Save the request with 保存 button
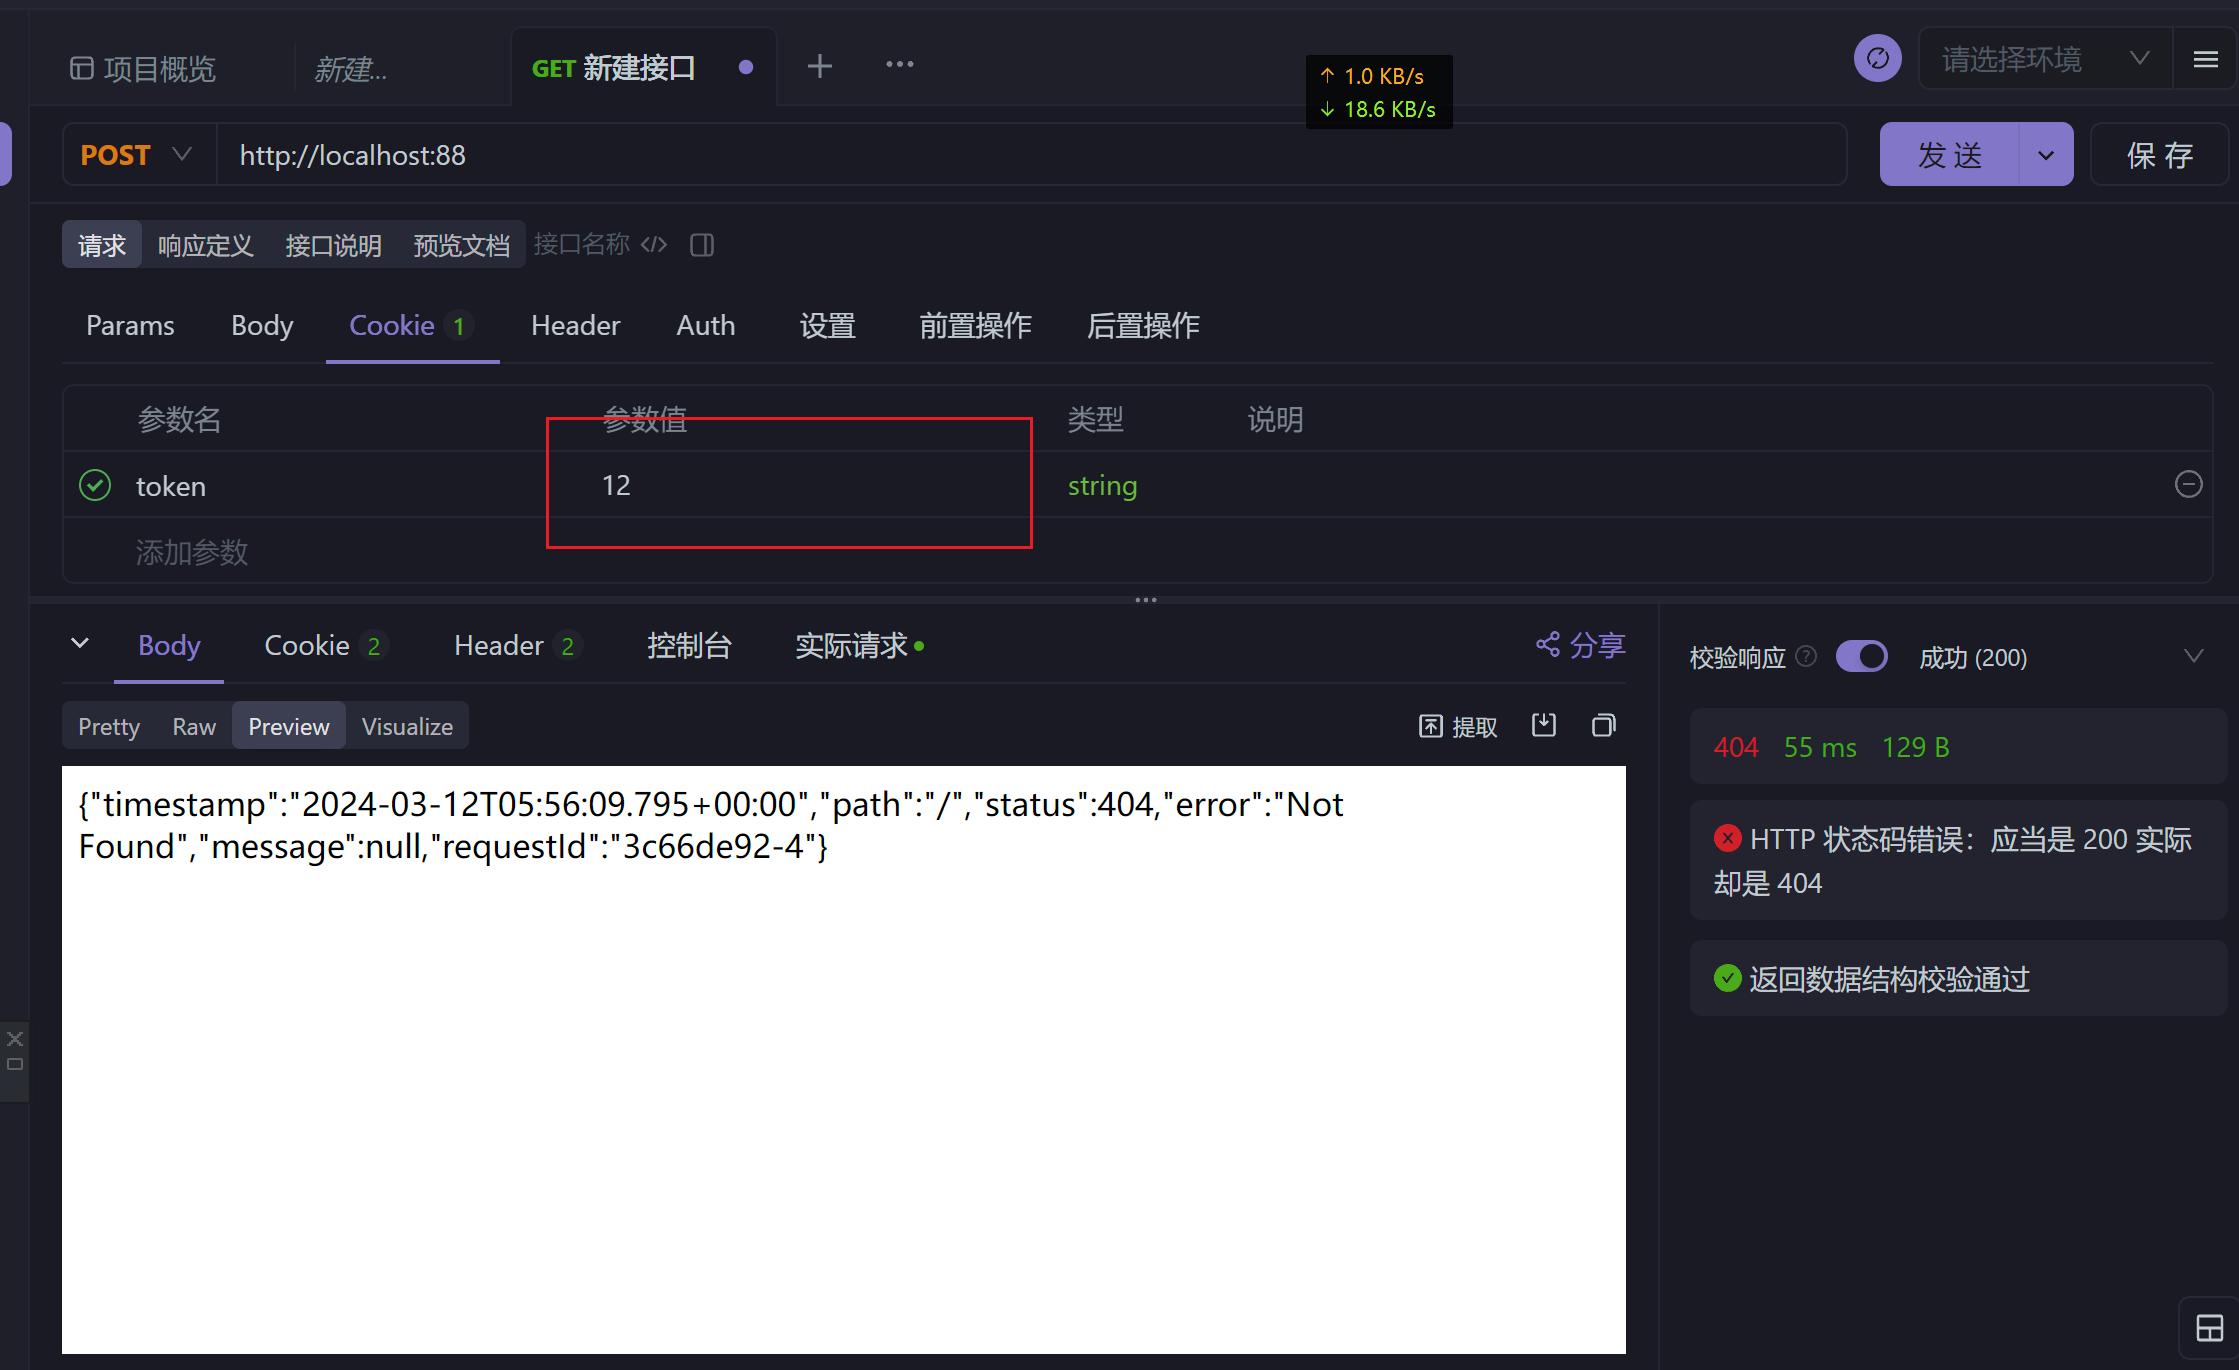The width and height of the screenshot is (2239, 1370). (x=2160, y=155)
